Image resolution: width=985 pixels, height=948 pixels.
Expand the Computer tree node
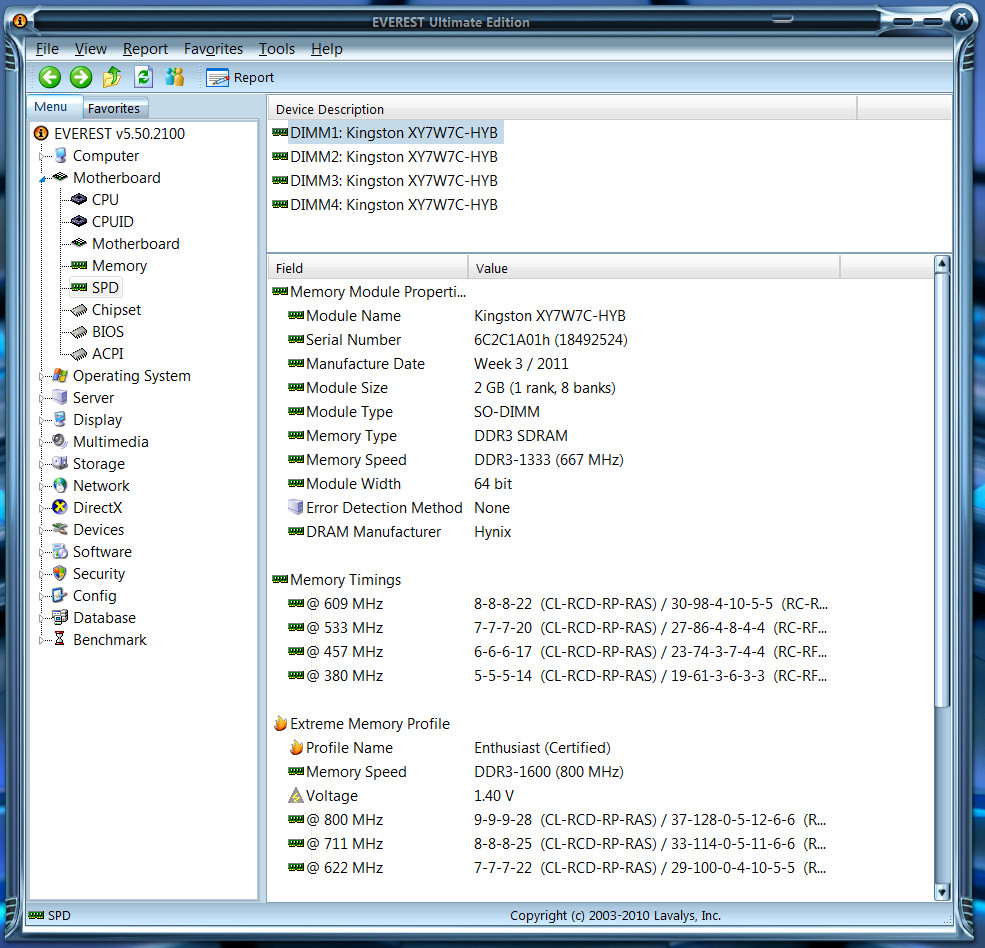tap(42, 156)
